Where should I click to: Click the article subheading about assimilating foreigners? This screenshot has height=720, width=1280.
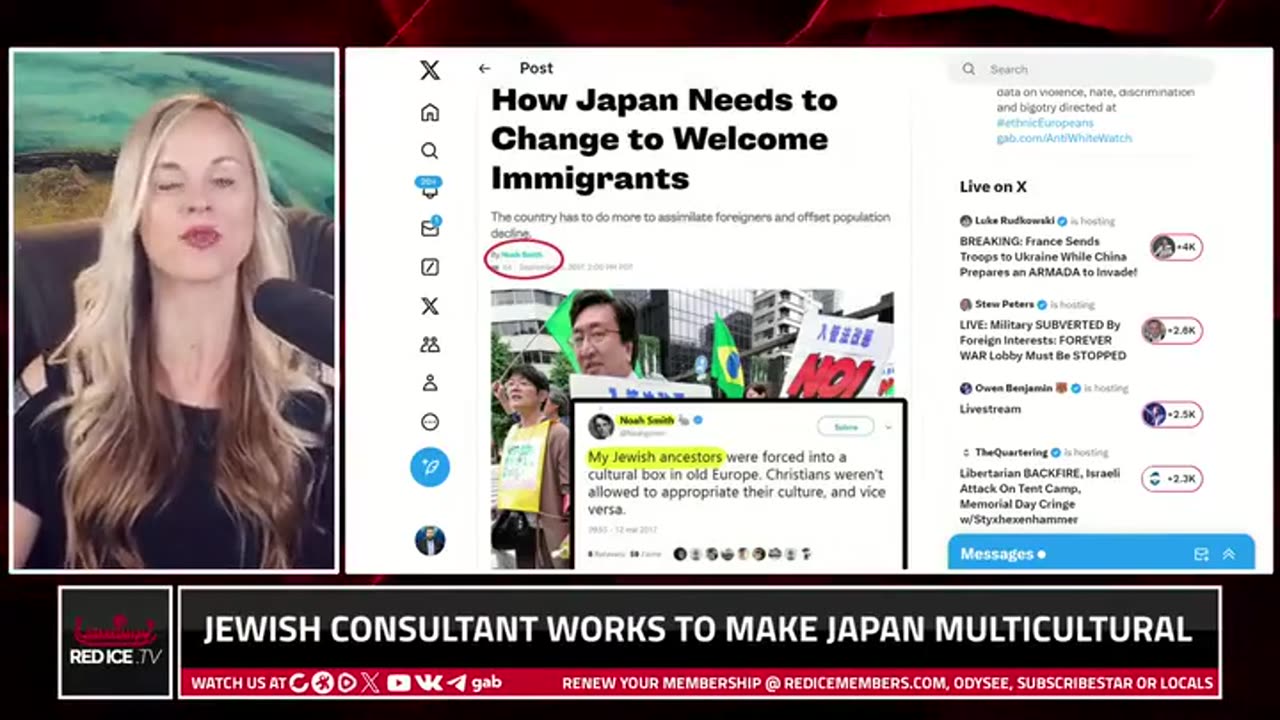pyautogui.click(x=690, y=225)
